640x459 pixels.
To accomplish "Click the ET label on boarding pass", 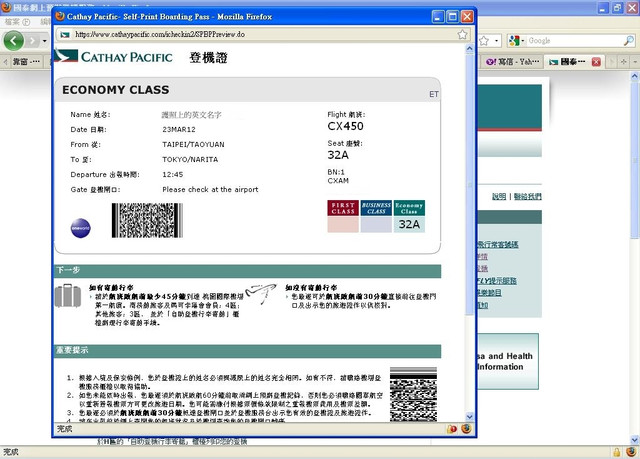I will (433, 94).
